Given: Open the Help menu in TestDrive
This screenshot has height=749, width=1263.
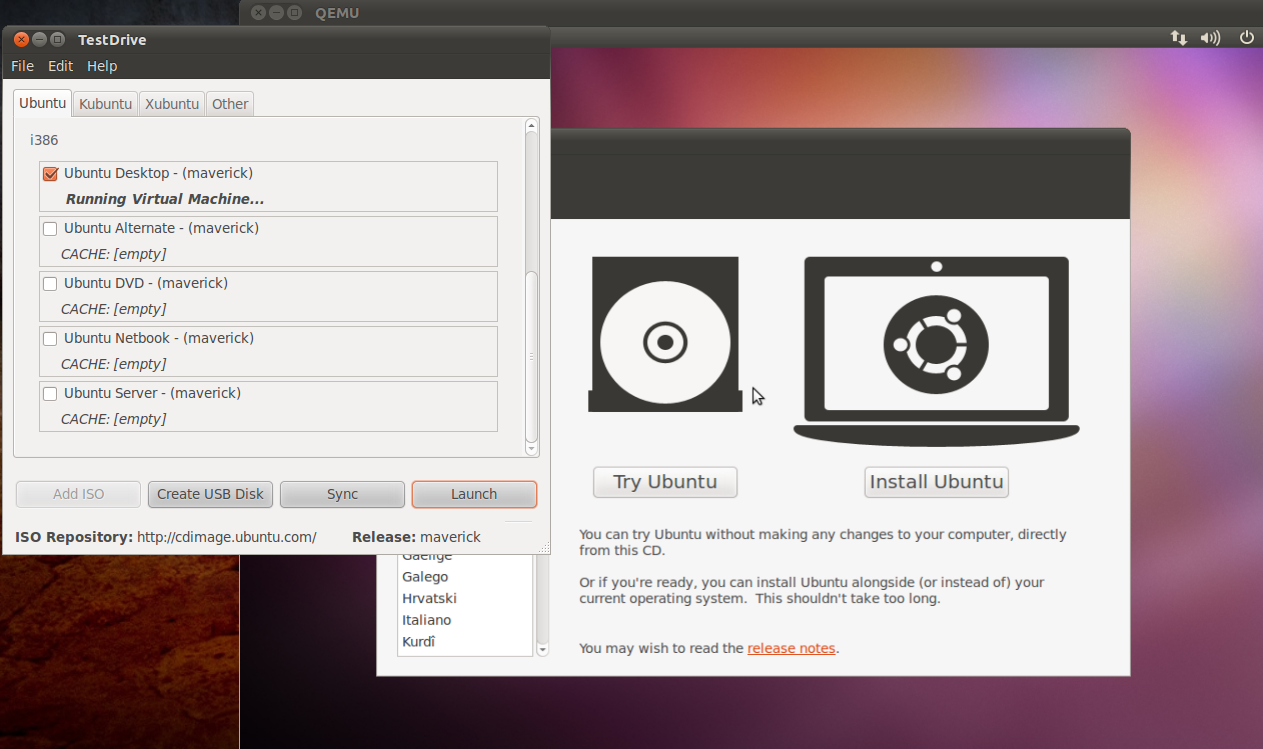Looking at the screenshot, I should point(102,66).
